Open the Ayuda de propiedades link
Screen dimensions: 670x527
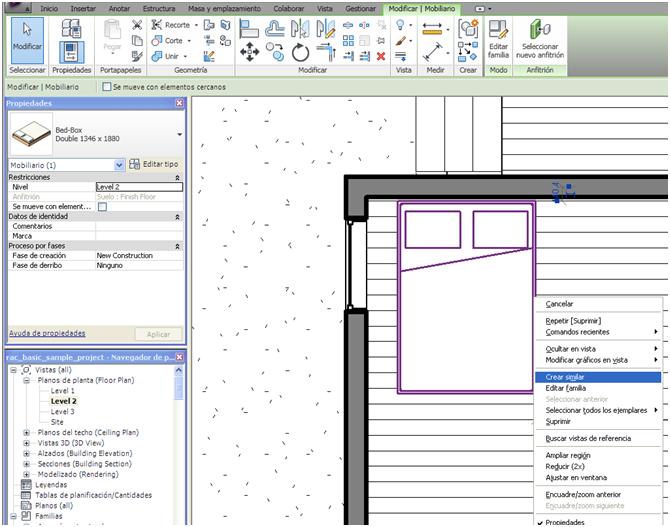[x=47, y=333]
